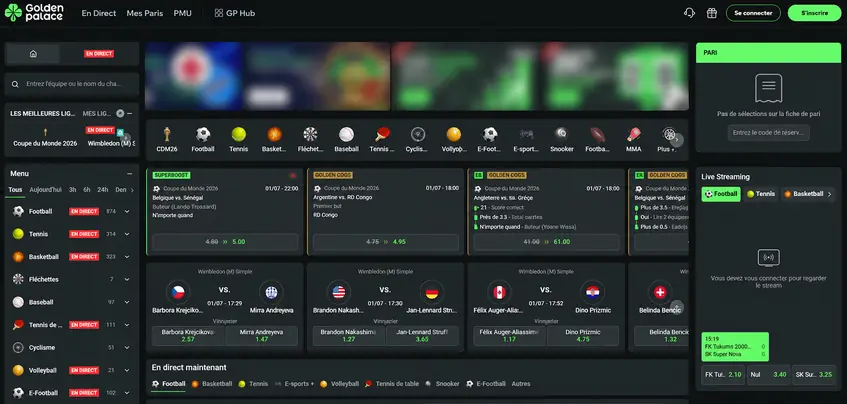Show more live streaming sports arrow
This screenshot has width=847, height=404.
click(830, 194)
